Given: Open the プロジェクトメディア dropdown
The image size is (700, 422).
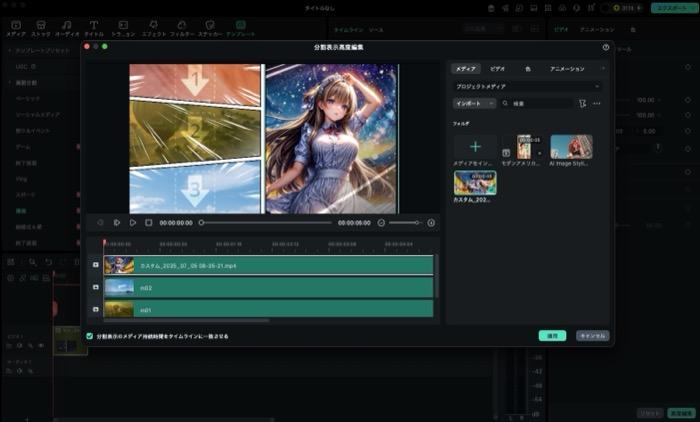Looking at the screenshot, I should 527,86.
